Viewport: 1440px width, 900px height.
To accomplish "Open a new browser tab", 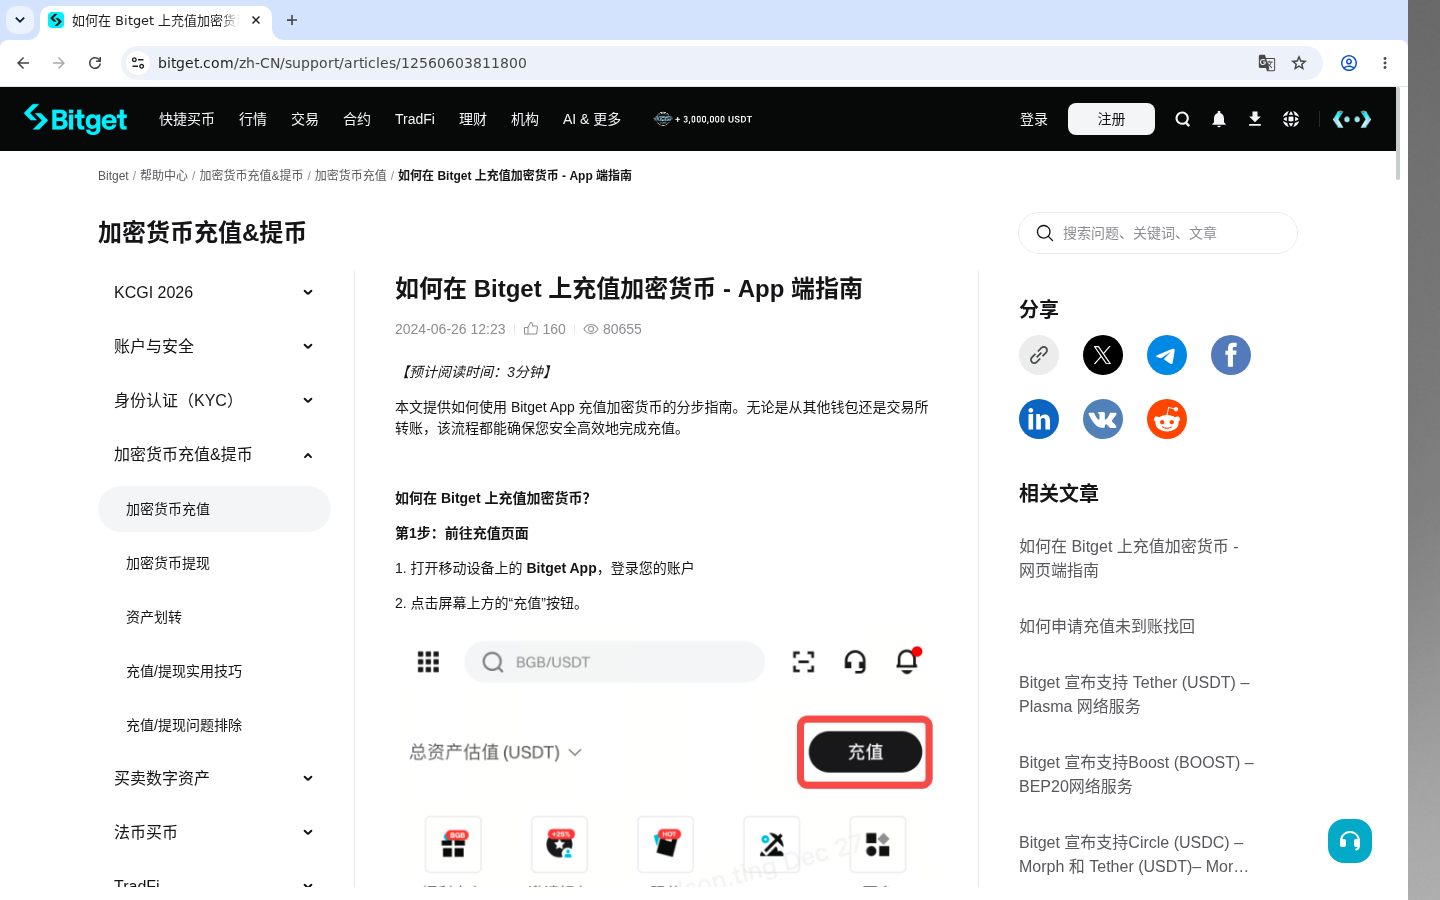I will coord(292,20).
